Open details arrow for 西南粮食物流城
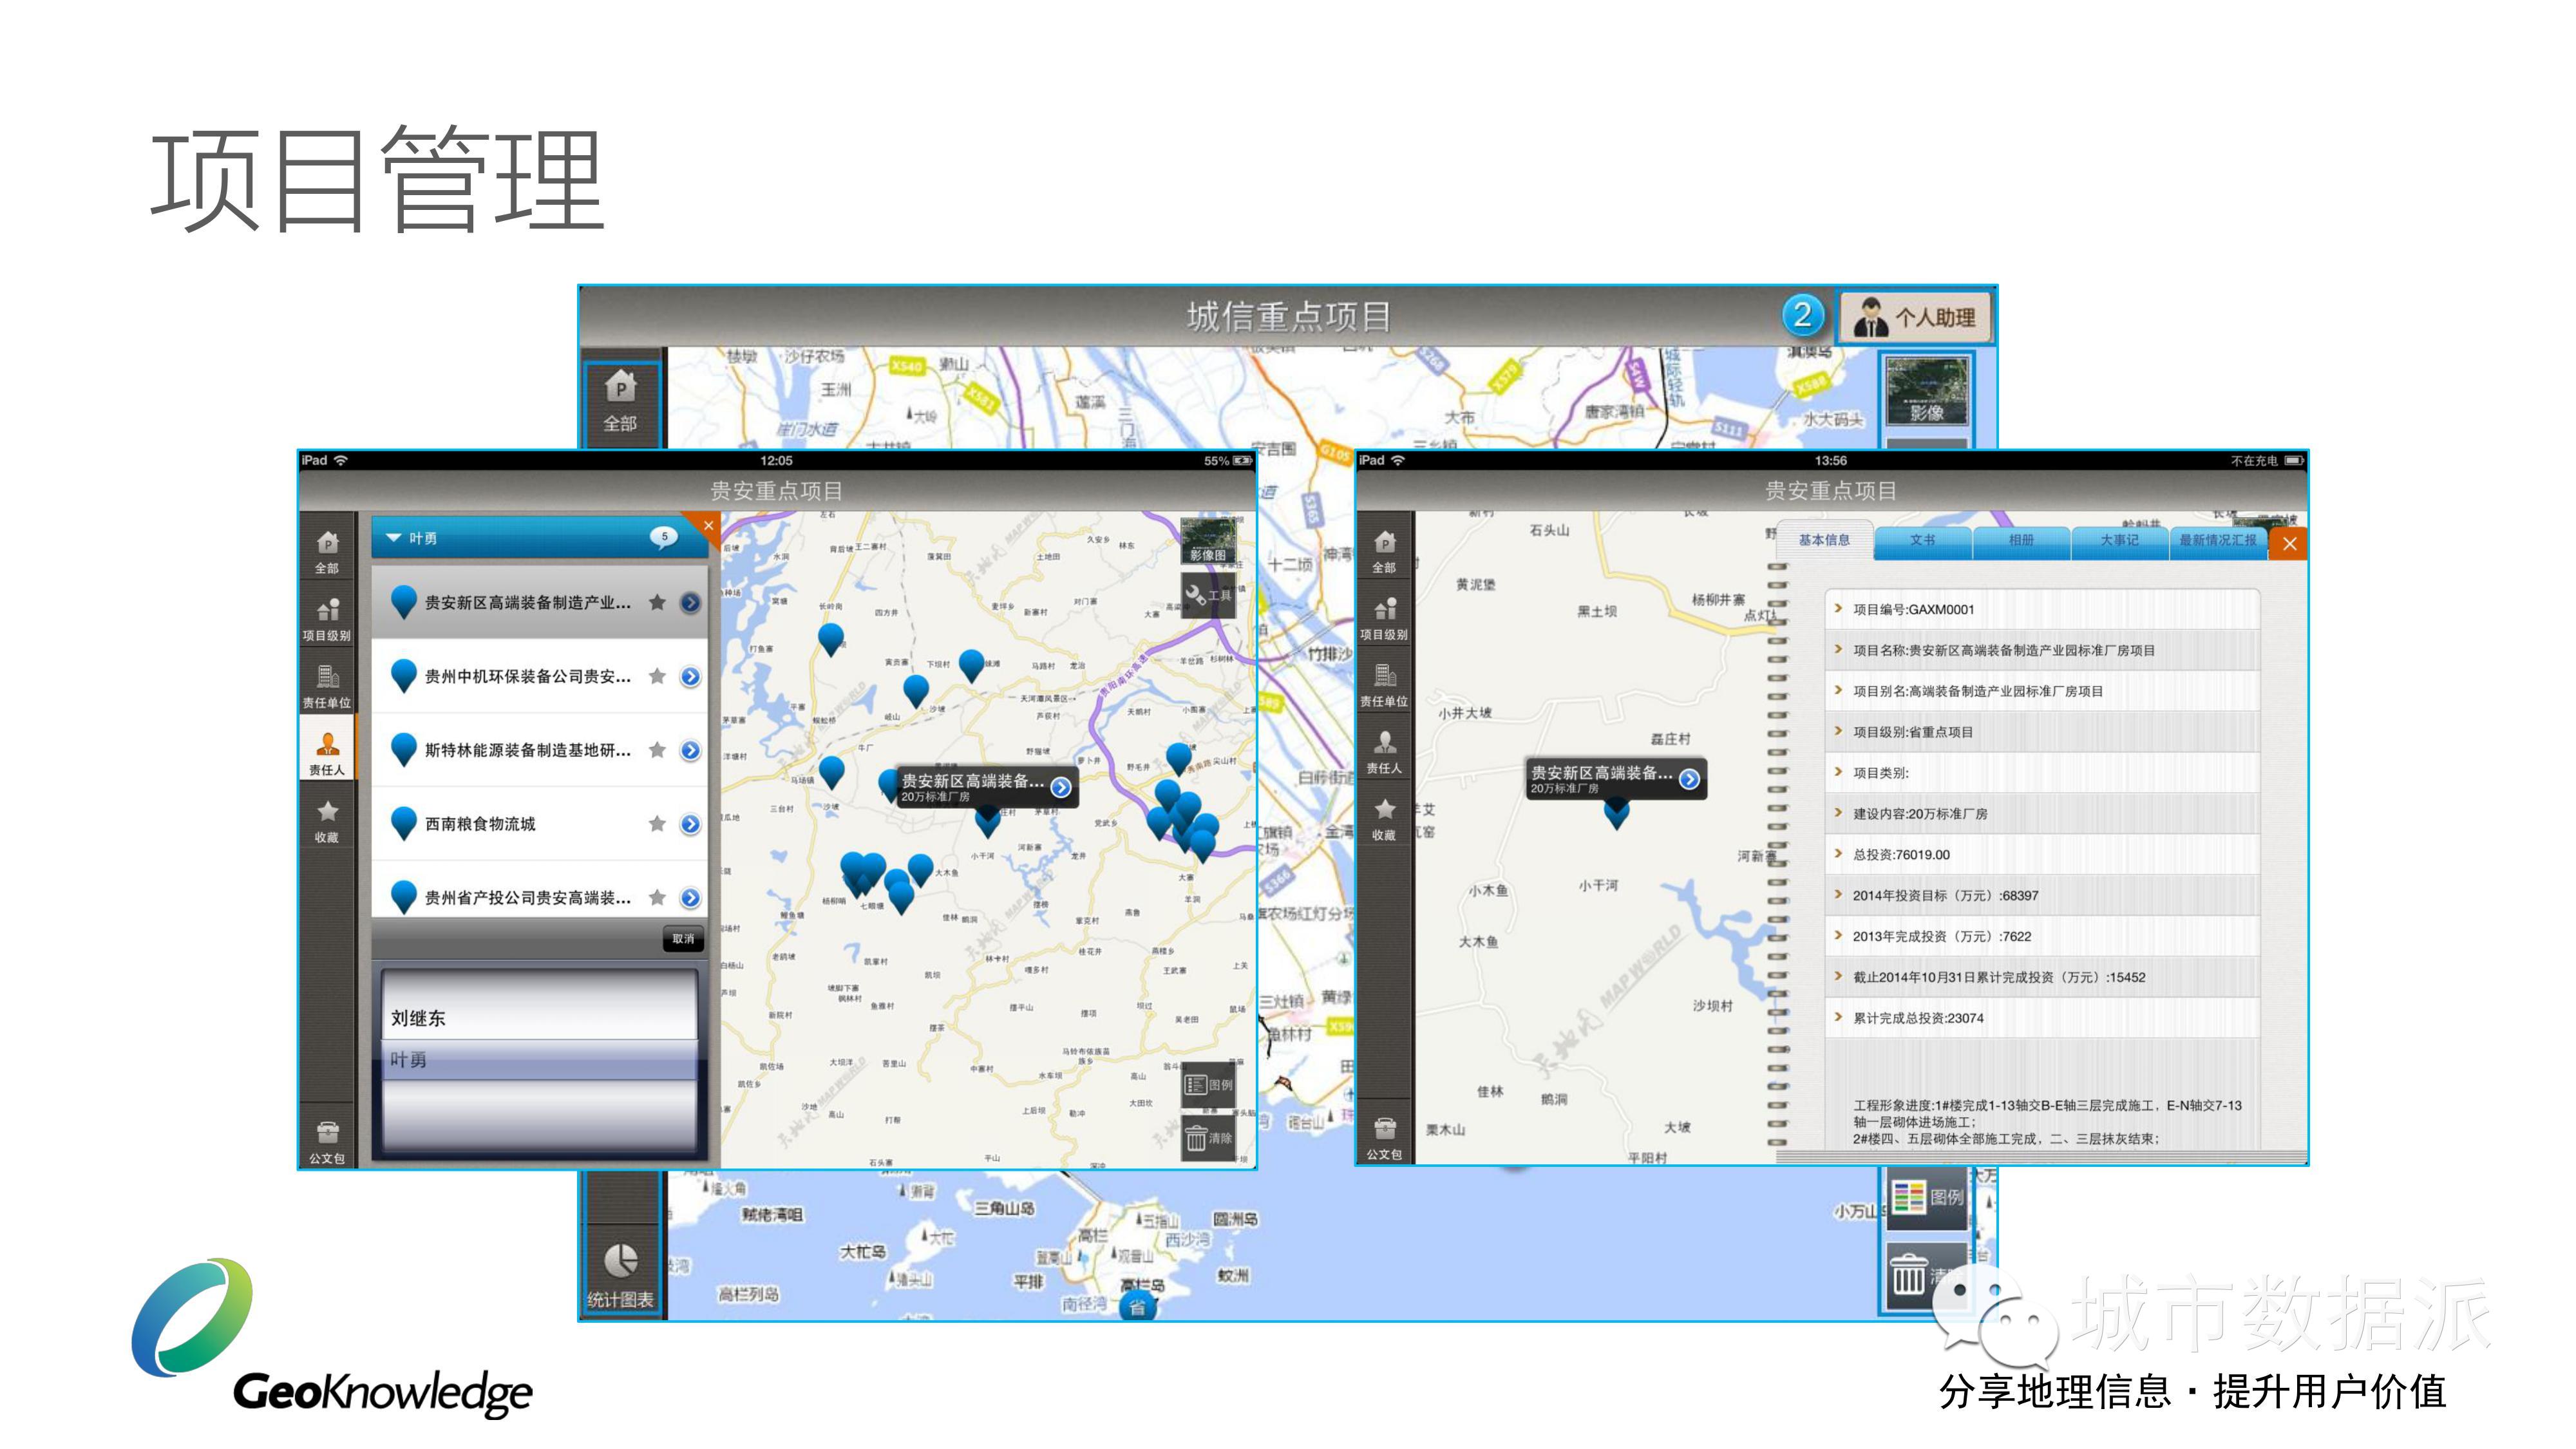This screenshot has height=1449, width=2576. pyautogui.click(x=690, y=824)
